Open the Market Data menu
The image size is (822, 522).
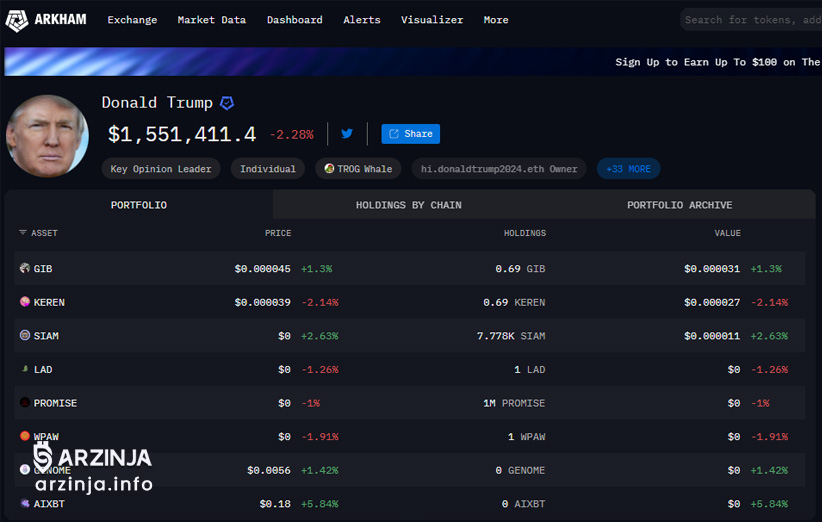[x=212, y=20]
